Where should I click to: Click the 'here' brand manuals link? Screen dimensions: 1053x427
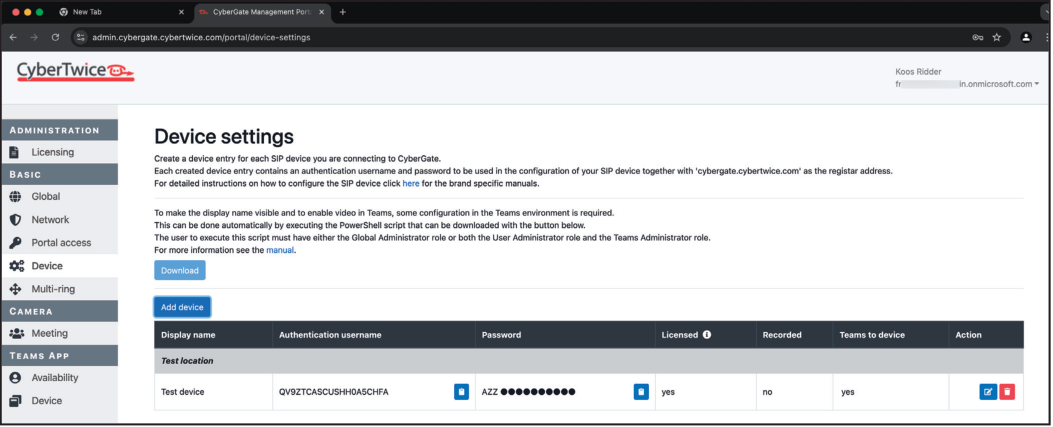[411, 183]
